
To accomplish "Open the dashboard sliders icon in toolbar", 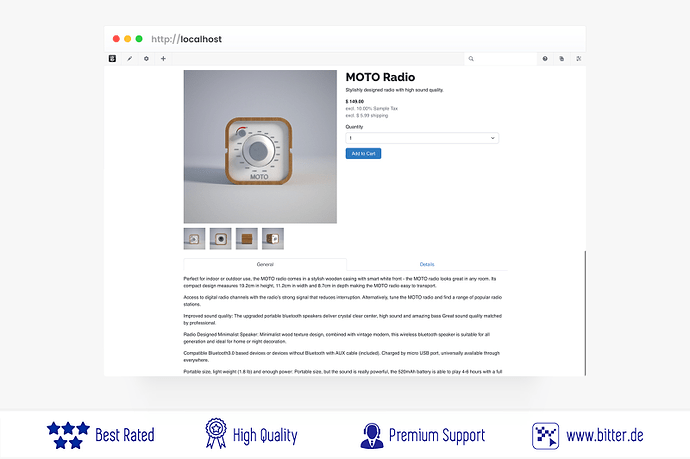I will [x=579, y=59].
